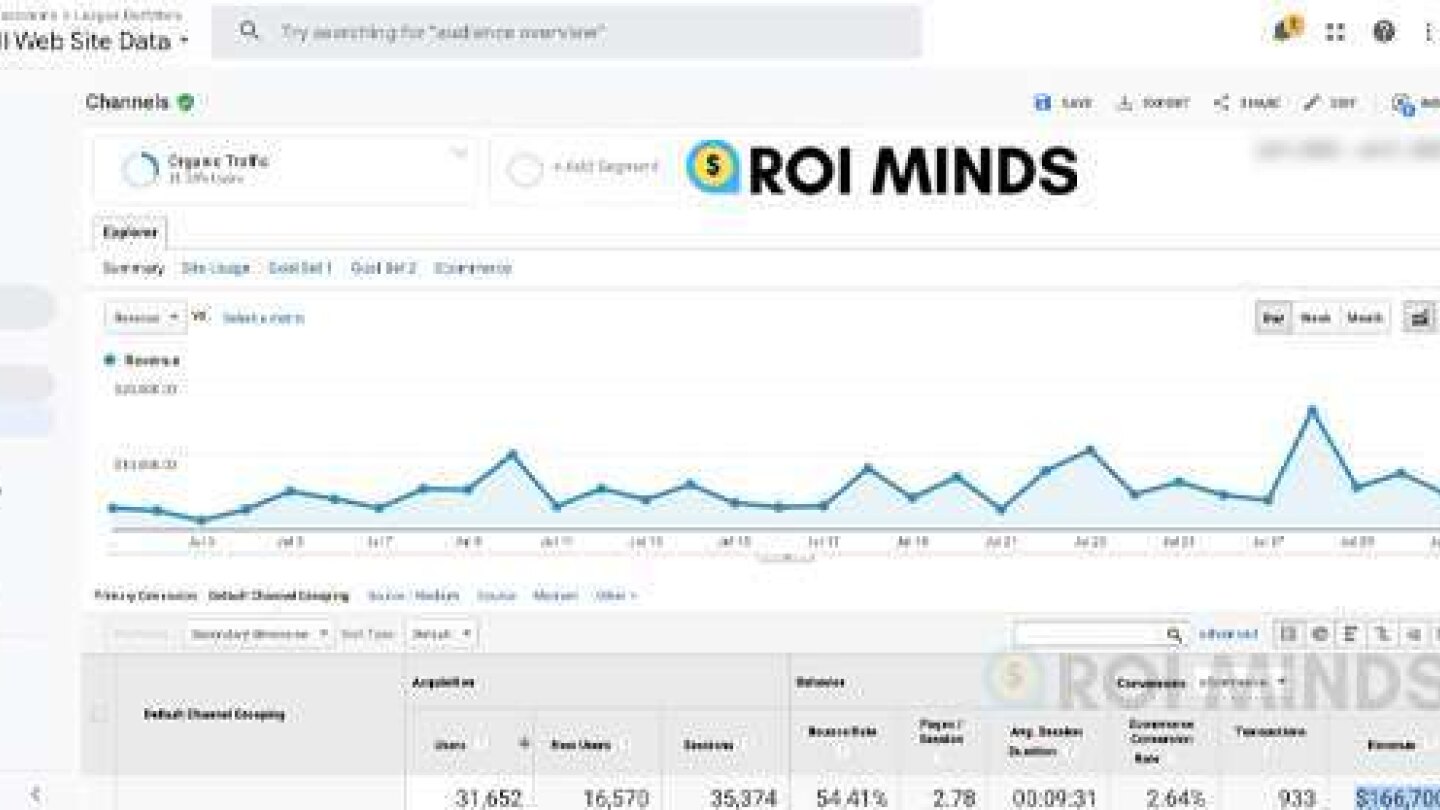Click the 35,374 sessions total

[744, 798]
